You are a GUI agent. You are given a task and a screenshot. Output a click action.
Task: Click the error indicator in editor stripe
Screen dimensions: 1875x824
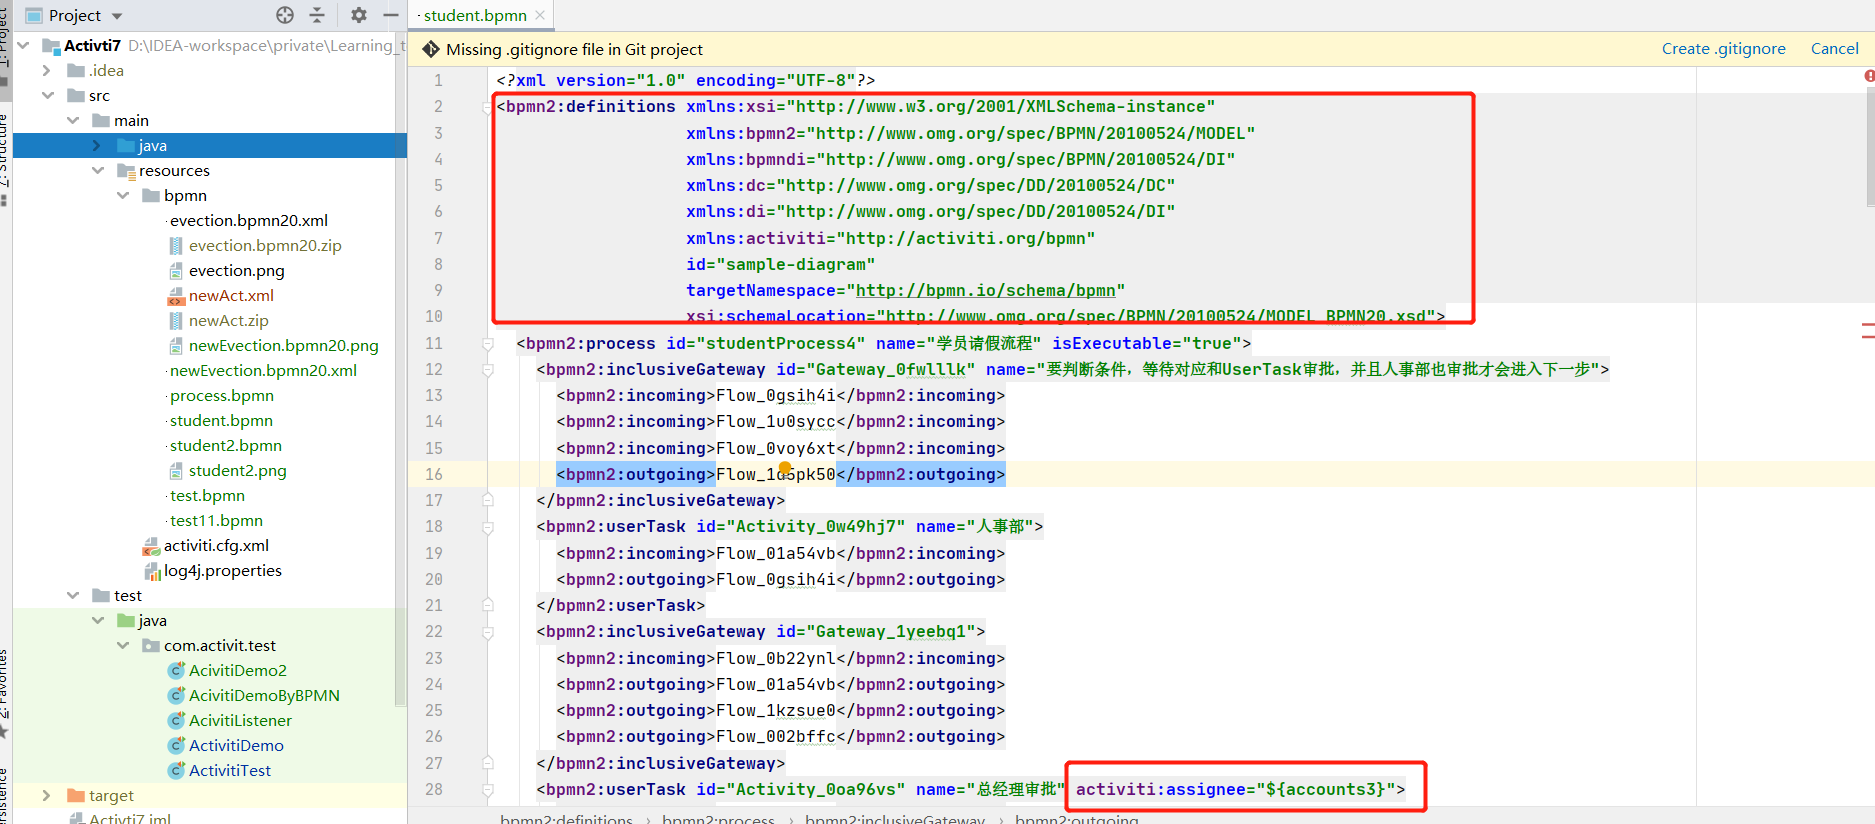click(1869, 76)
